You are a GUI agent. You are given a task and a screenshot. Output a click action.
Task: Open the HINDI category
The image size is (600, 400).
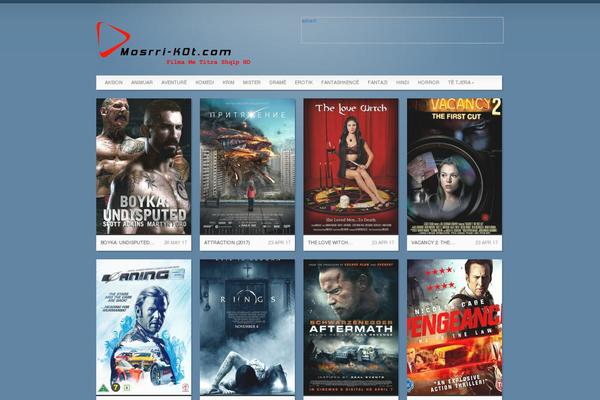pyautogui.click(x=403, y=82)
